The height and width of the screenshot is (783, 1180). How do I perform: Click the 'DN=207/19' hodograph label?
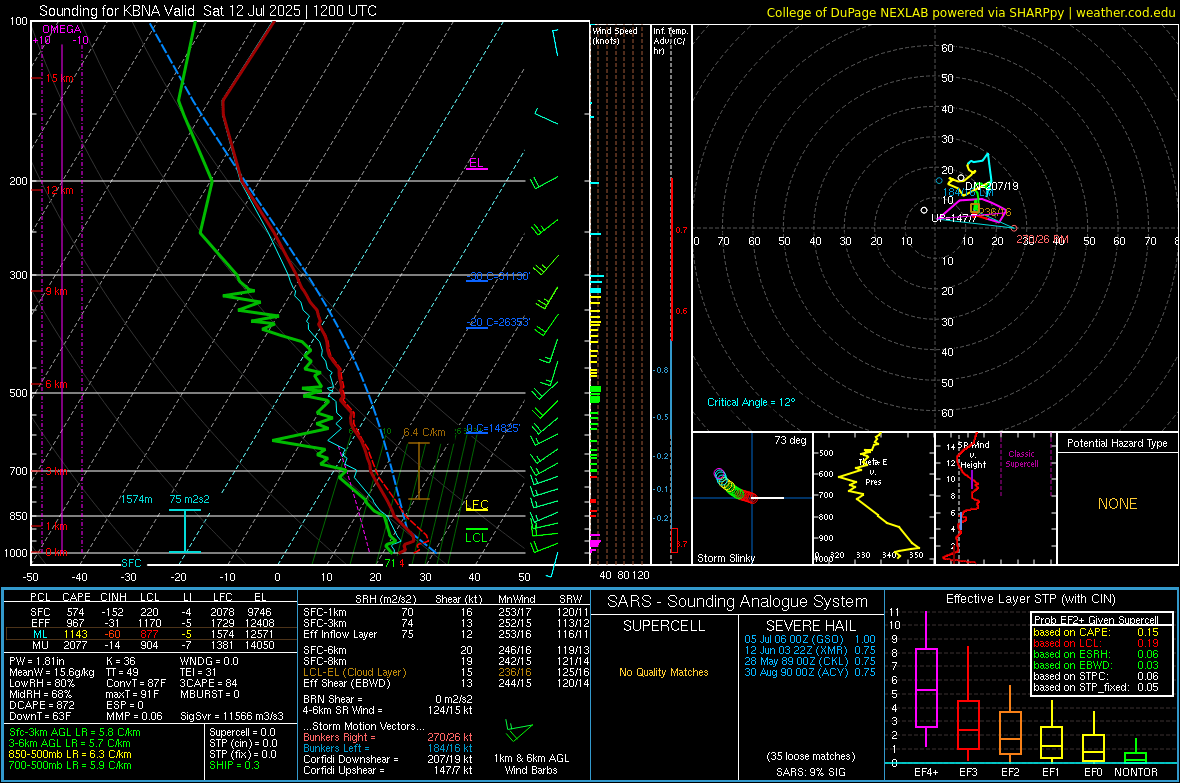(x=992, y=186)
